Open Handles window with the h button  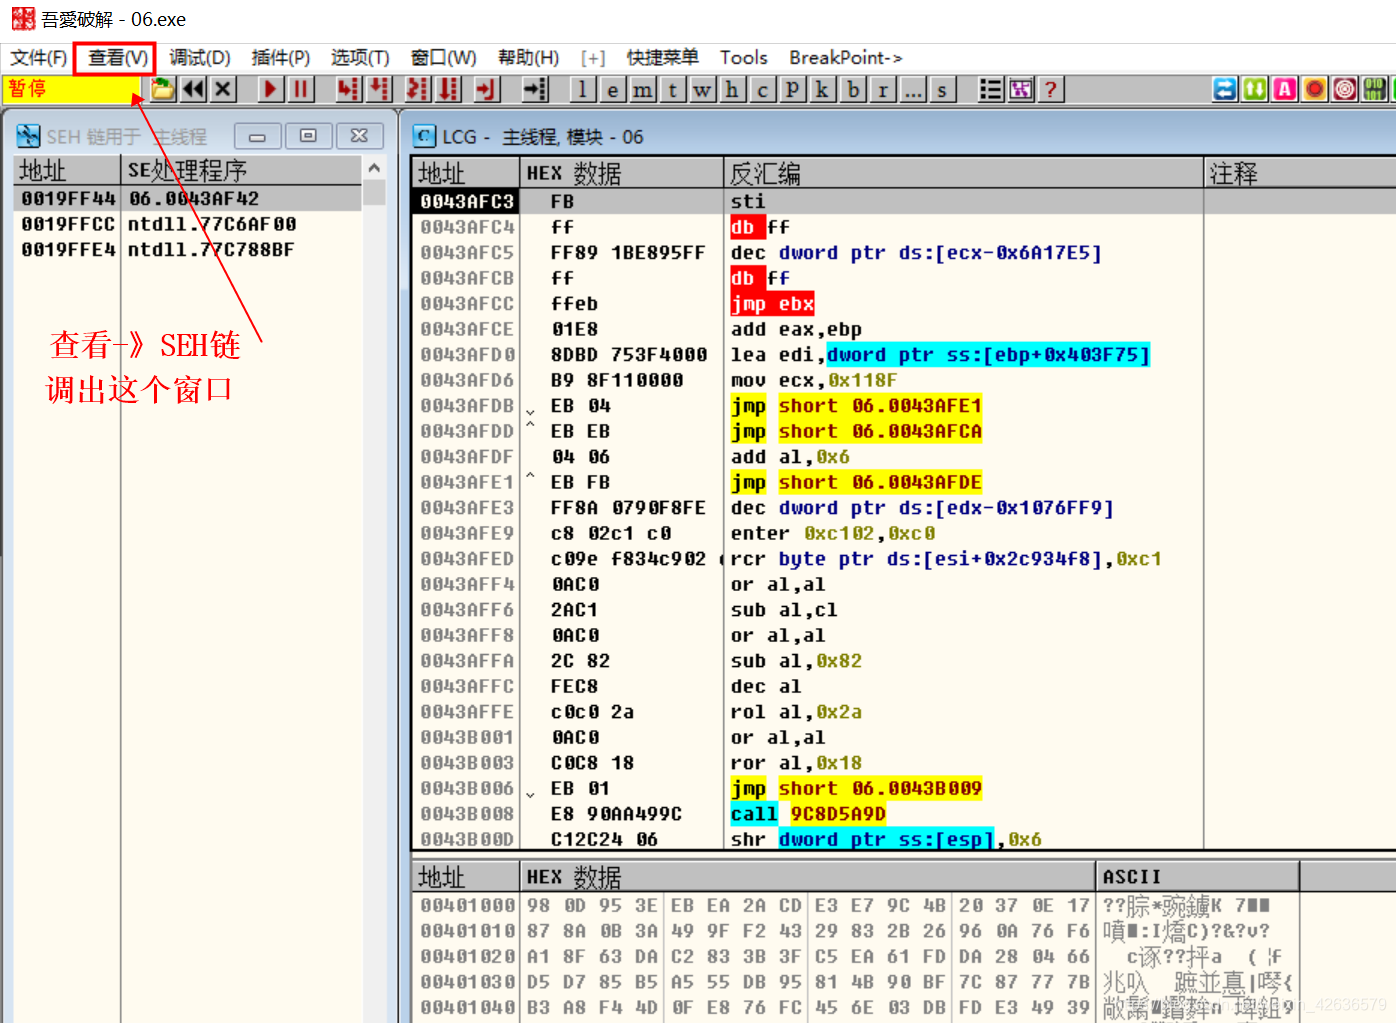[732, 90]
